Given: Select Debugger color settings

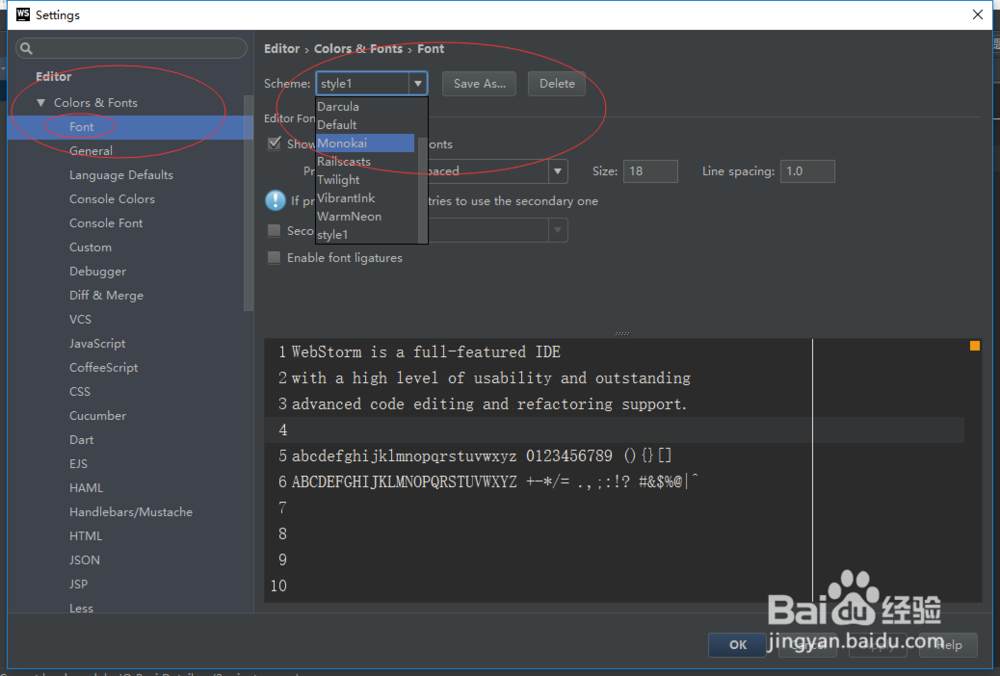Looking at the screenshot, I should [98, 271].
